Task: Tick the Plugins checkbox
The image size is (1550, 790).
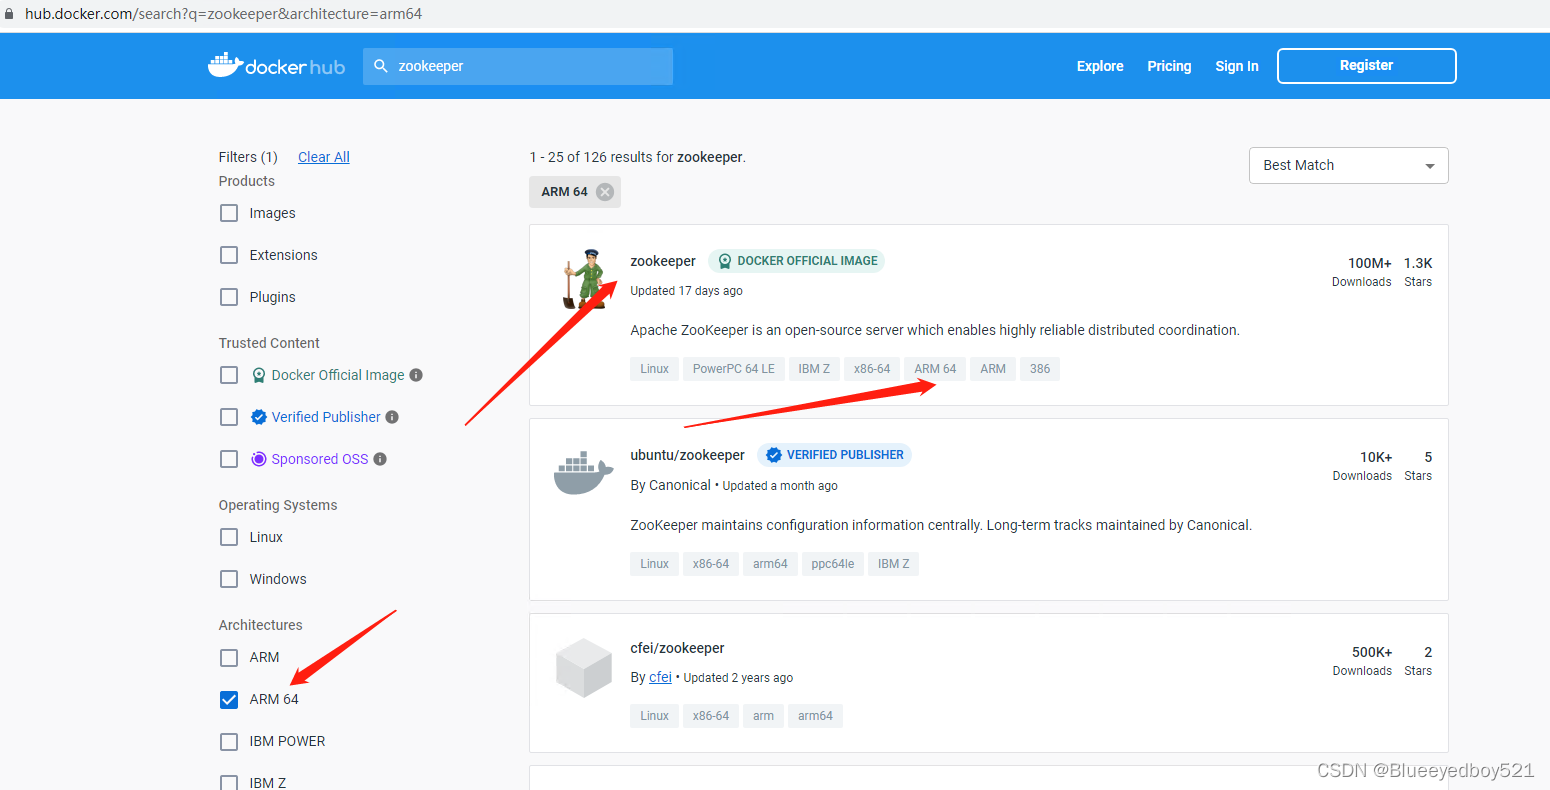Action: coord(229,297)
